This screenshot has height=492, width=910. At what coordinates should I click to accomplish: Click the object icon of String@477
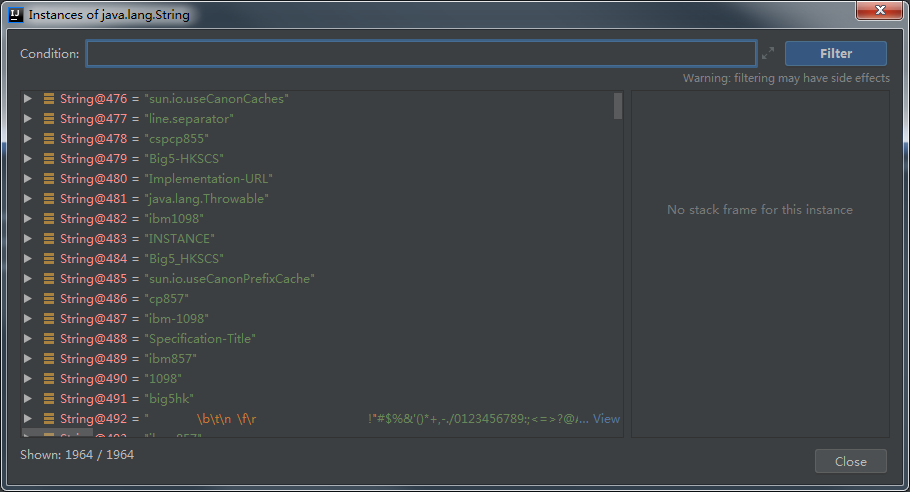click(x=49, y=118)
